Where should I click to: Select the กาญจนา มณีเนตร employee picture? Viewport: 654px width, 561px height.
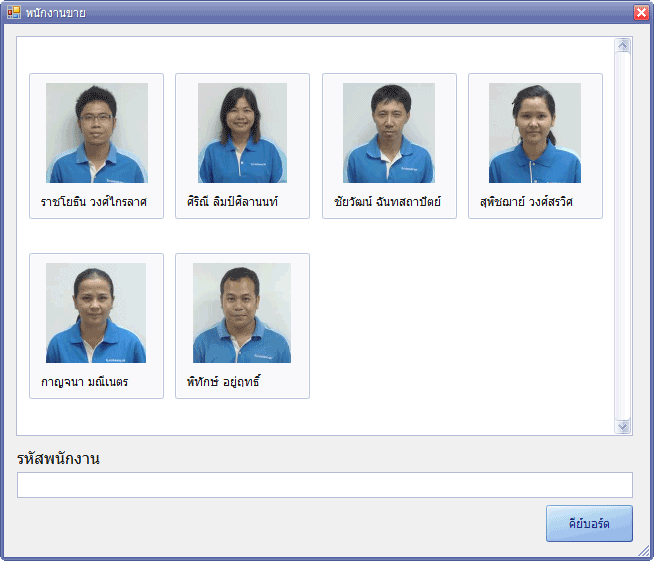(96, 313)
